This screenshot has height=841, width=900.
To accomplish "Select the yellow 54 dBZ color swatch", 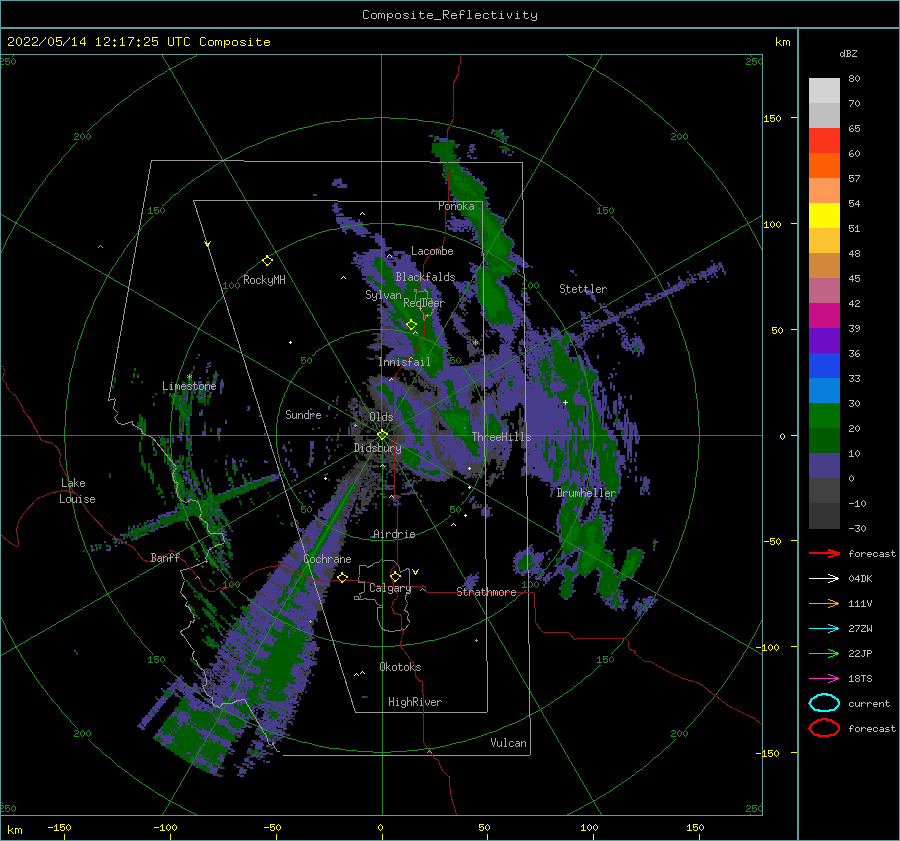I will 824,216.
